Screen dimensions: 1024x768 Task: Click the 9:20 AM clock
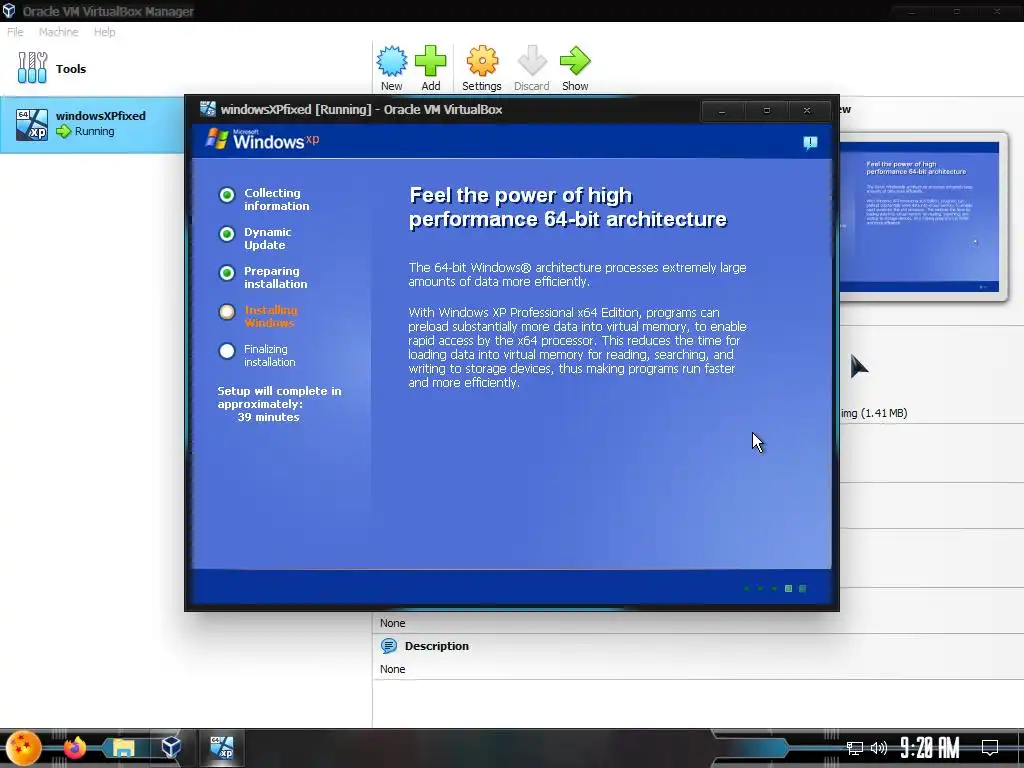pos(930,748)
